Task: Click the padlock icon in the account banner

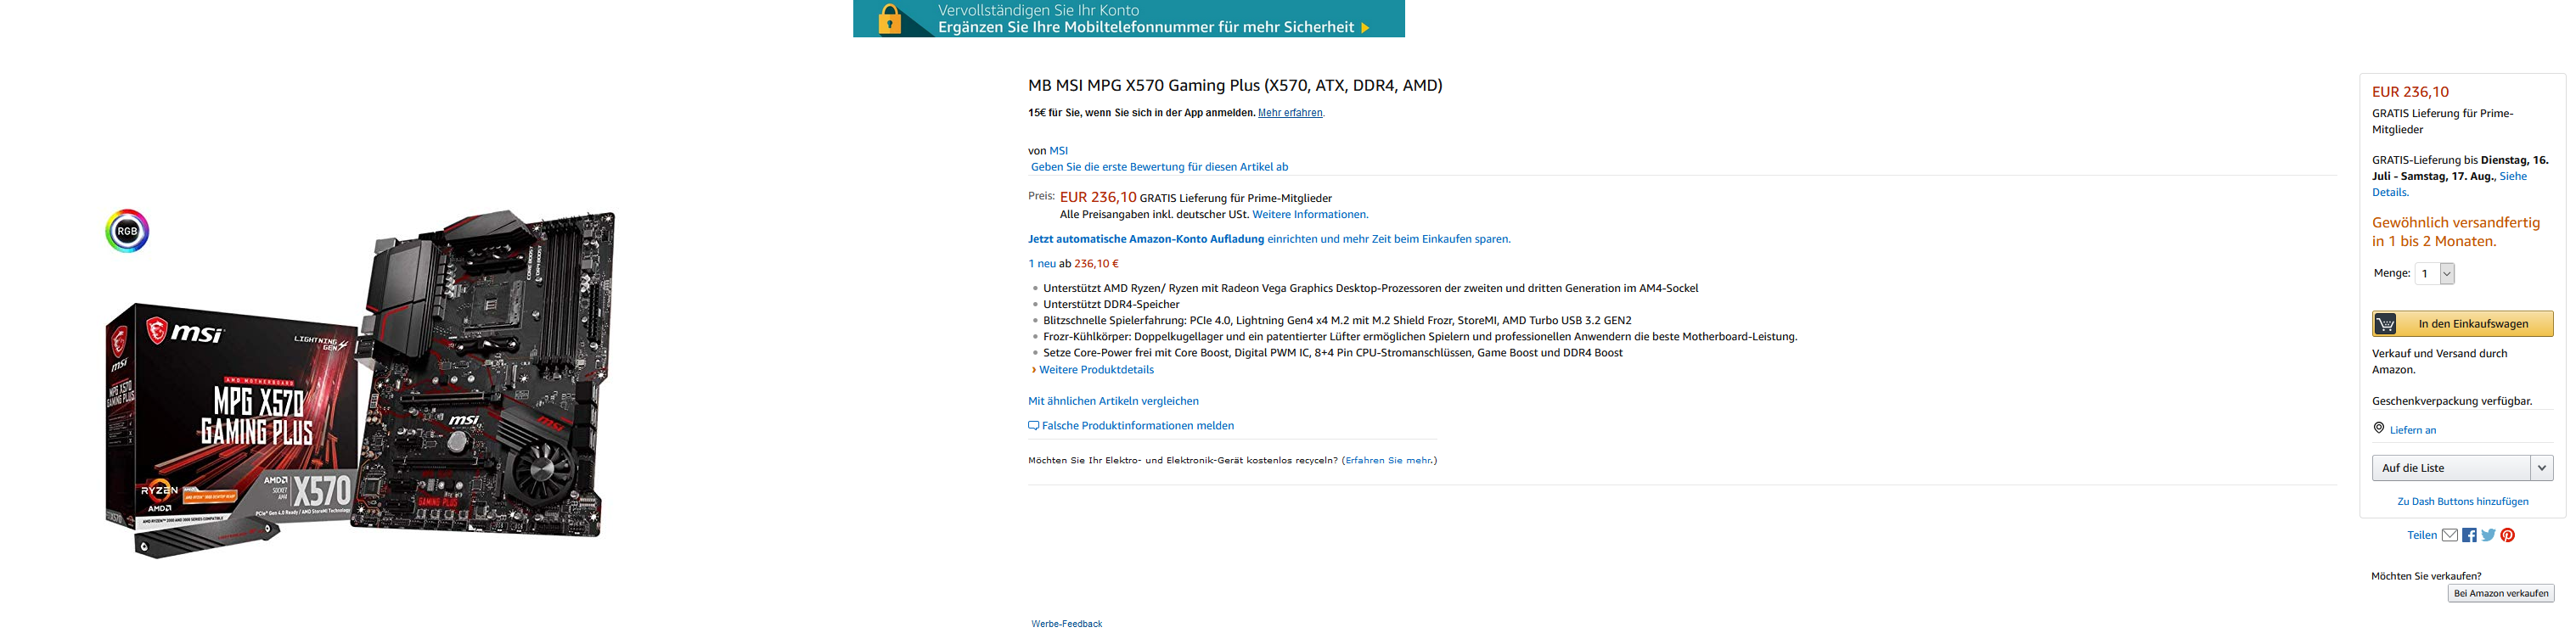Action: (x=889, y=19)
